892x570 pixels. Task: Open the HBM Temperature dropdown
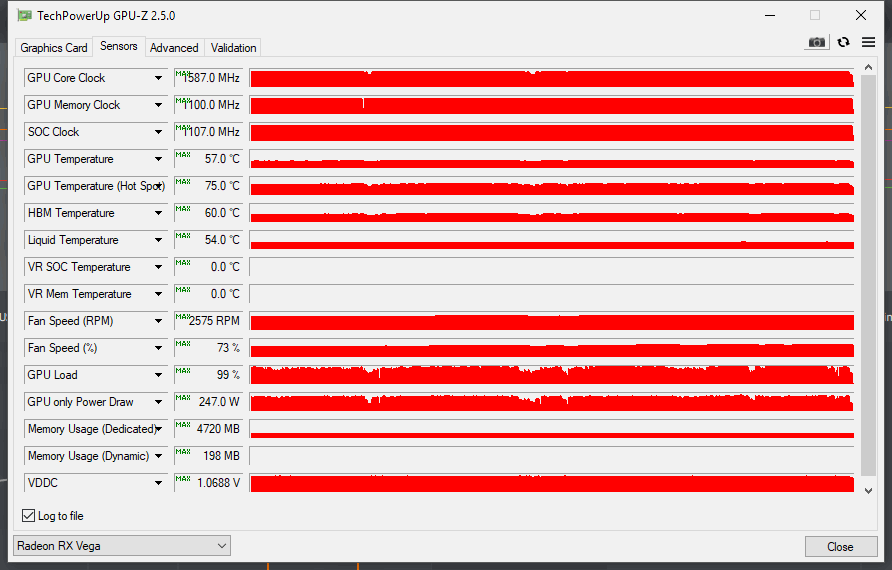click(x=158, y=213)
